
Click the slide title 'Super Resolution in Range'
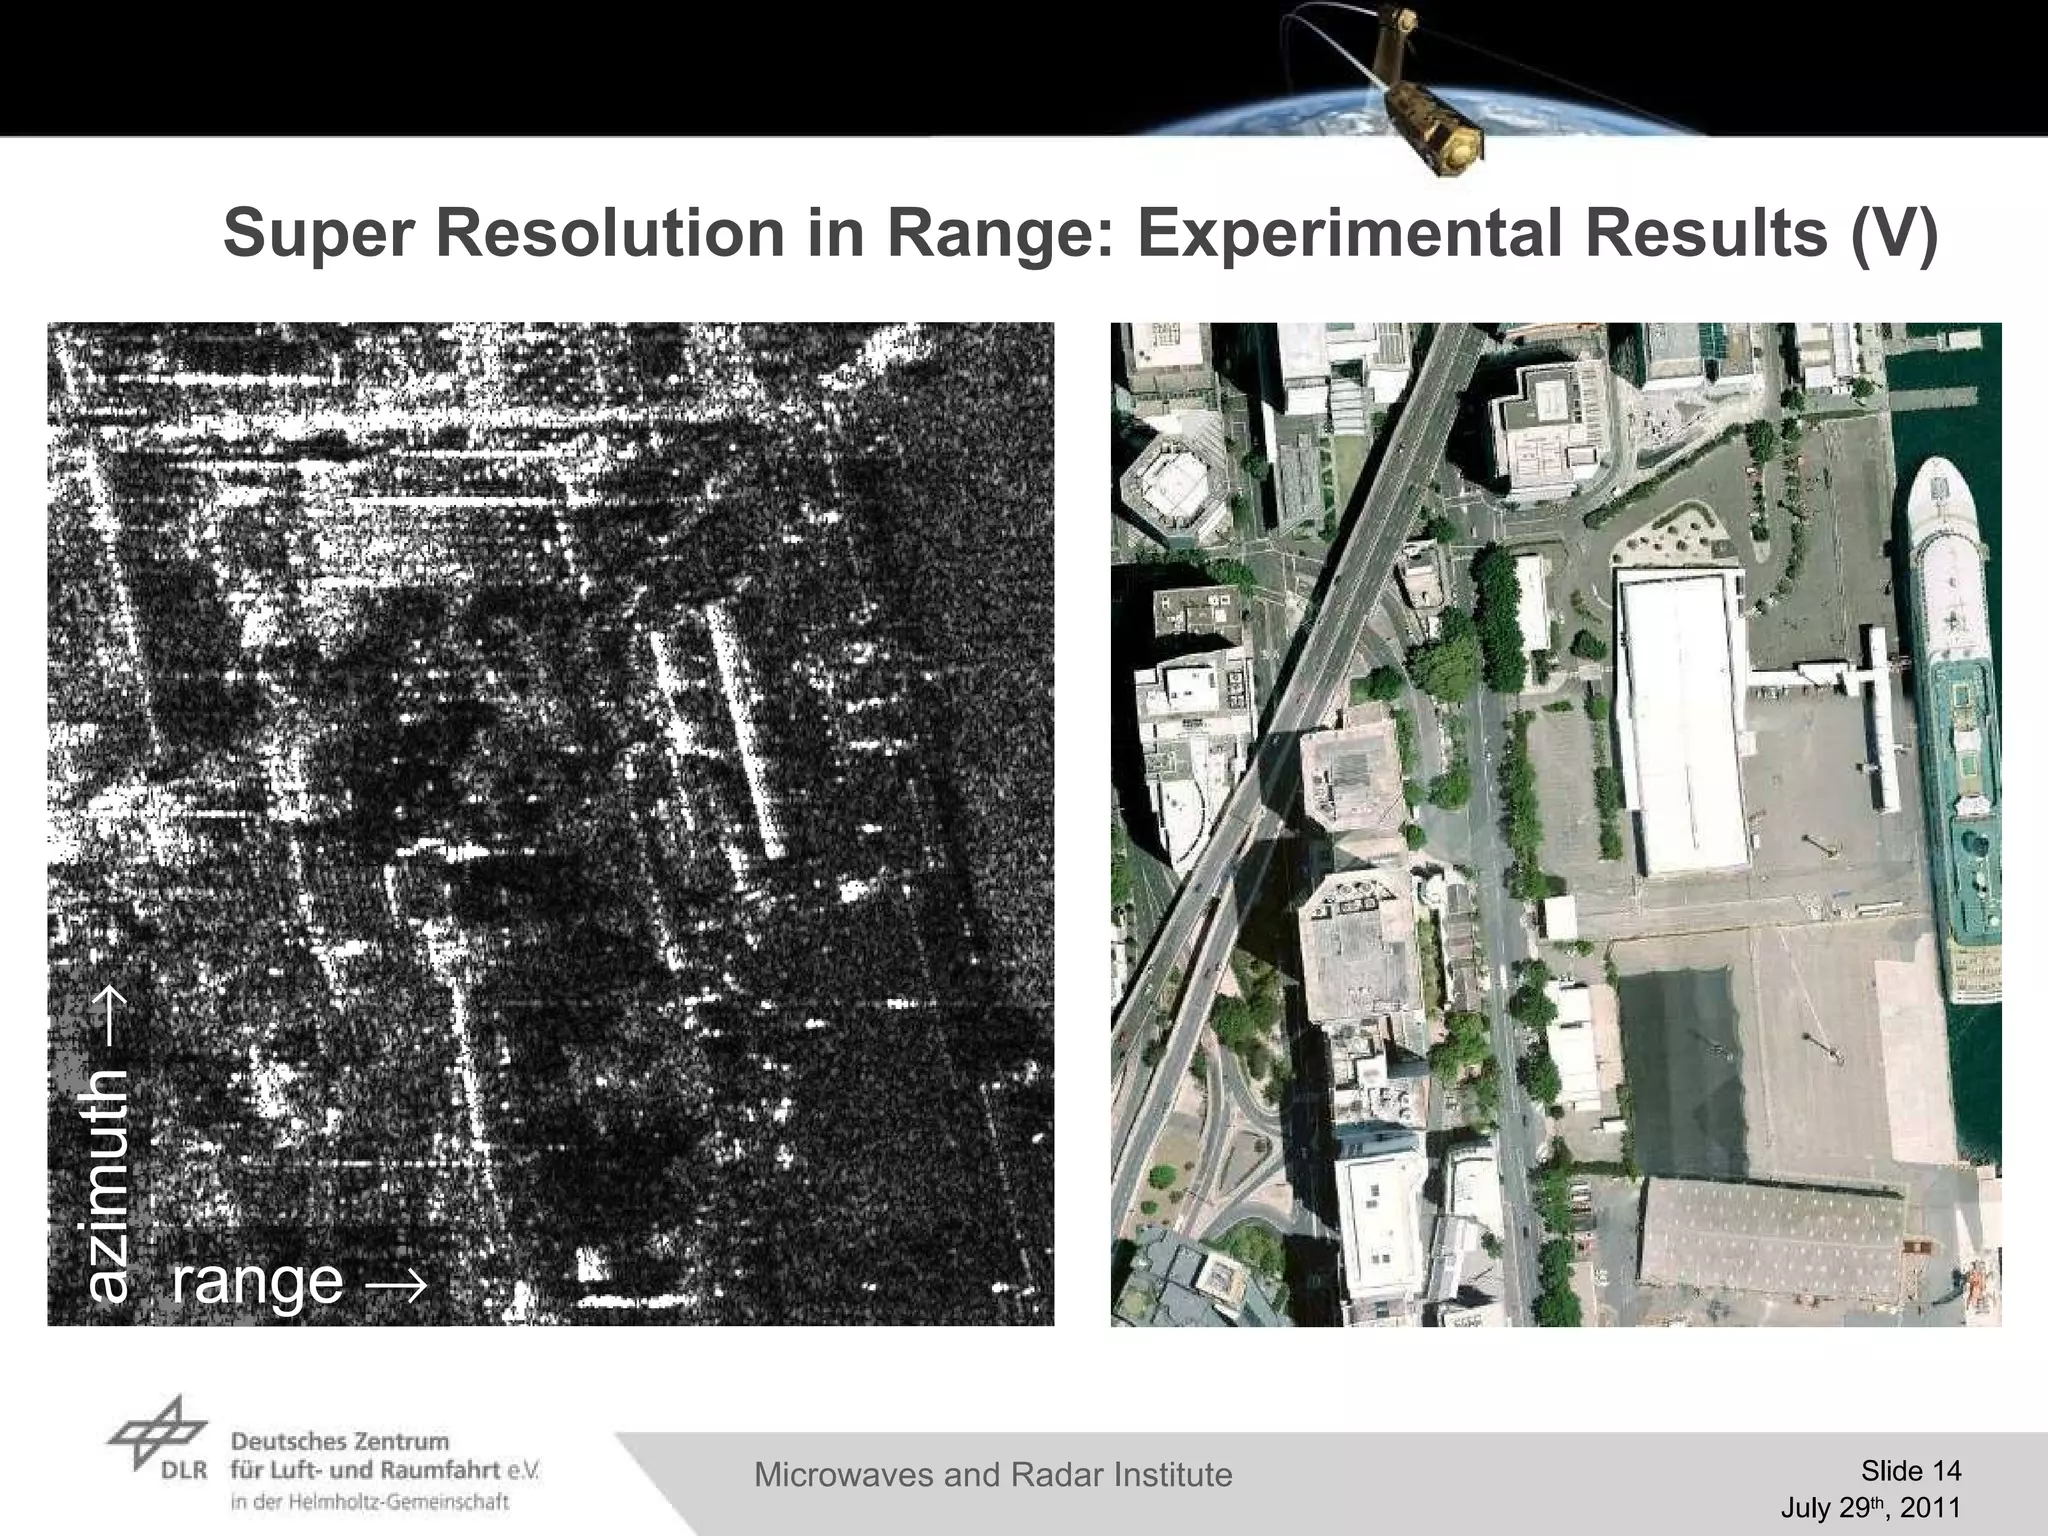point(1081,233)
